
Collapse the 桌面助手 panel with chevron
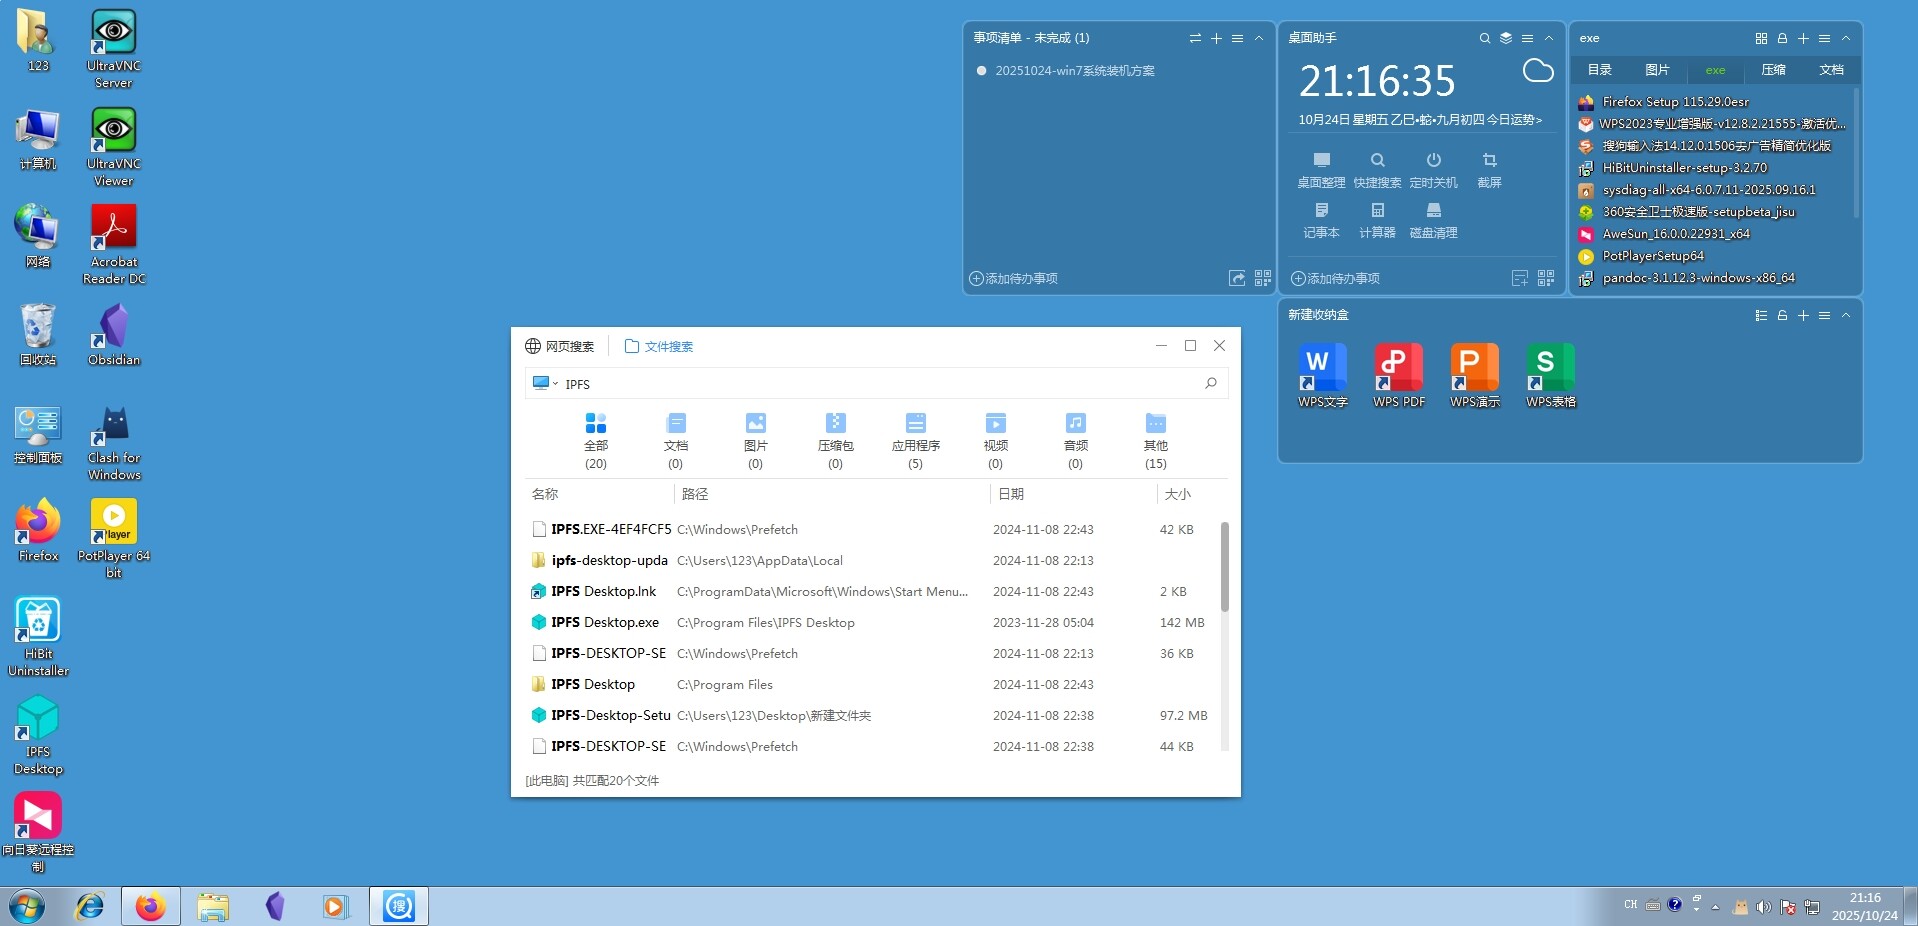[1549, 38]
